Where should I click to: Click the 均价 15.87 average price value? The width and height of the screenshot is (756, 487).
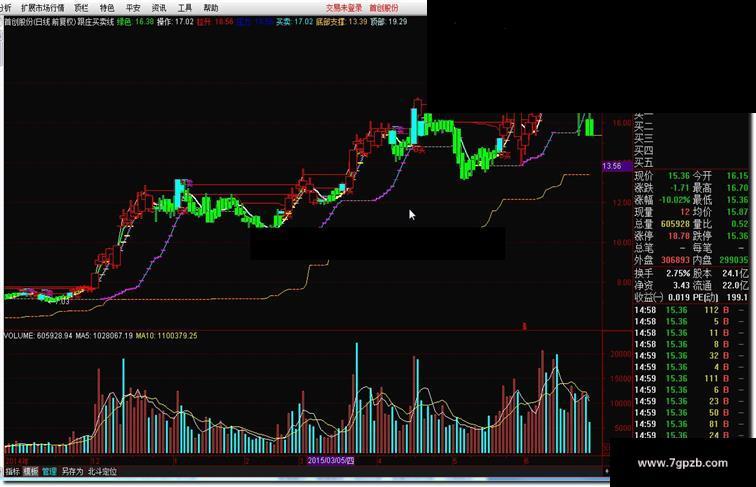pos(737,212)
